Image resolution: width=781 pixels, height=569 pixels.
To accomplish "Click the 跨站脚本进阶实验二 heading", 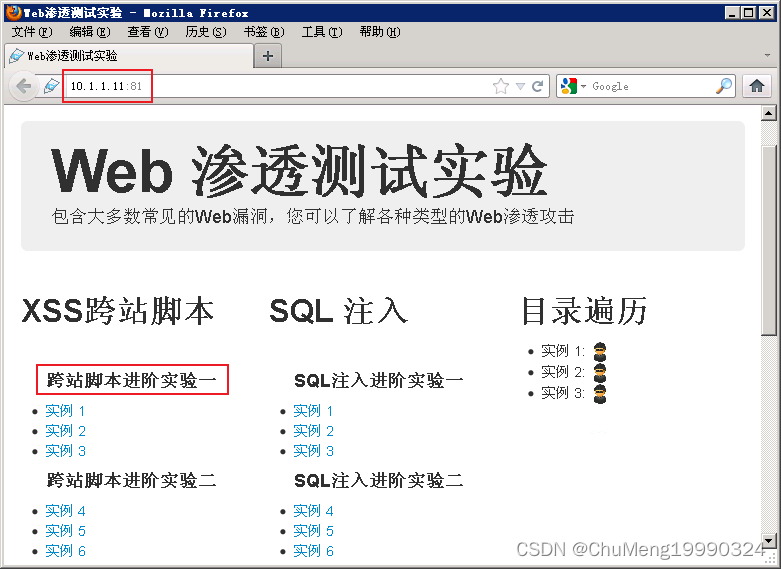I will click(x=131, y=480).
